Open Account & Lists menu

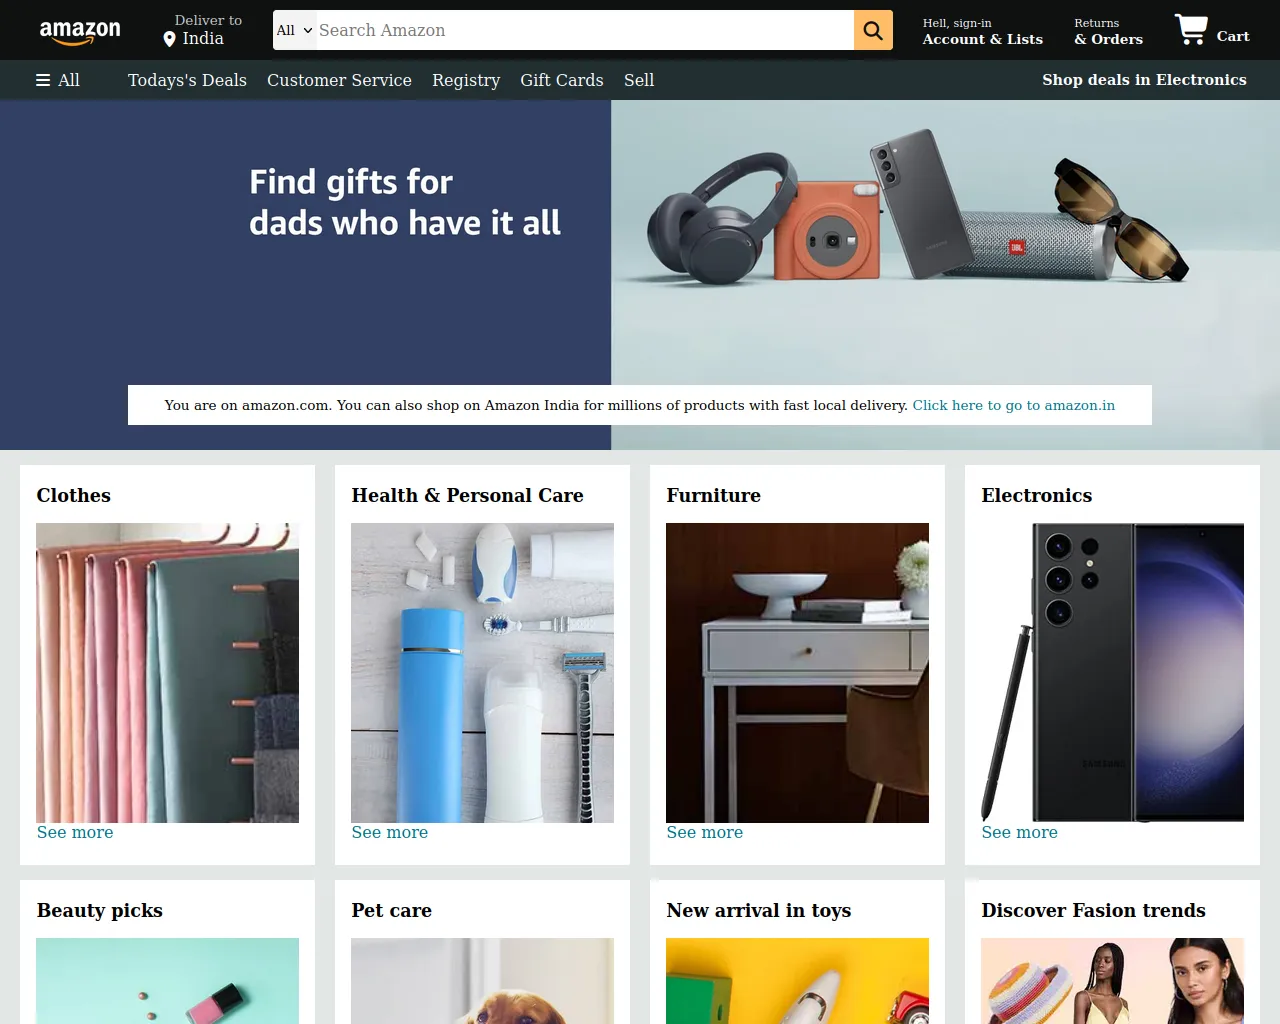tap(982, 31)
